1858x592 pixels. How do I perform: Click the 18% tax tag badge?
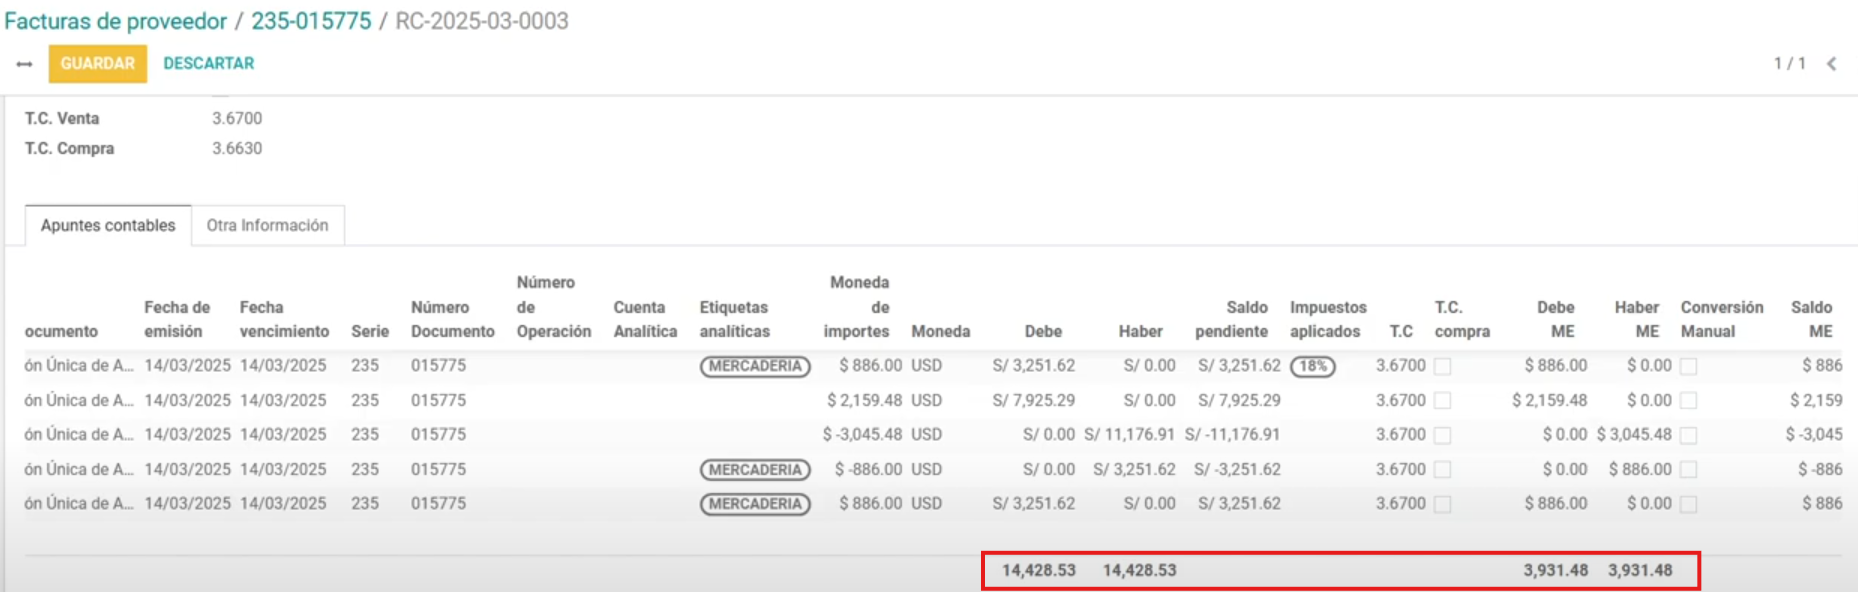pyautogui.click(x=1313, y=366)
